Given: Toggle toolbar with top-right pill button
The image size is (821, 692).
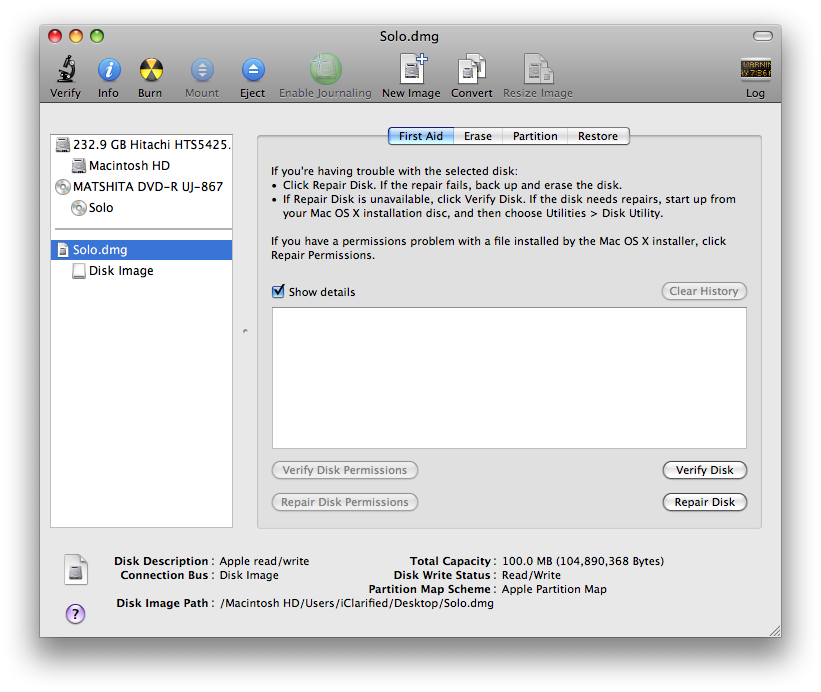Looking at the screenshot, I should (x=763, y=36).
